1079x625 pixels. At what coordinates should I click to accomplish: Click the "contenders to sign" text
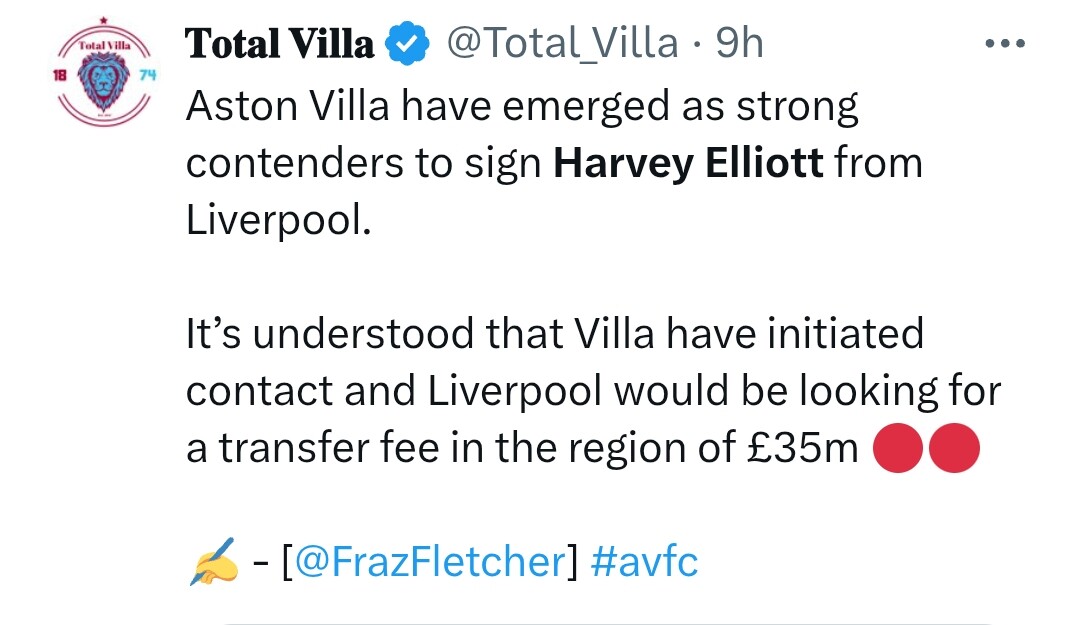click(x=363, y=164)
